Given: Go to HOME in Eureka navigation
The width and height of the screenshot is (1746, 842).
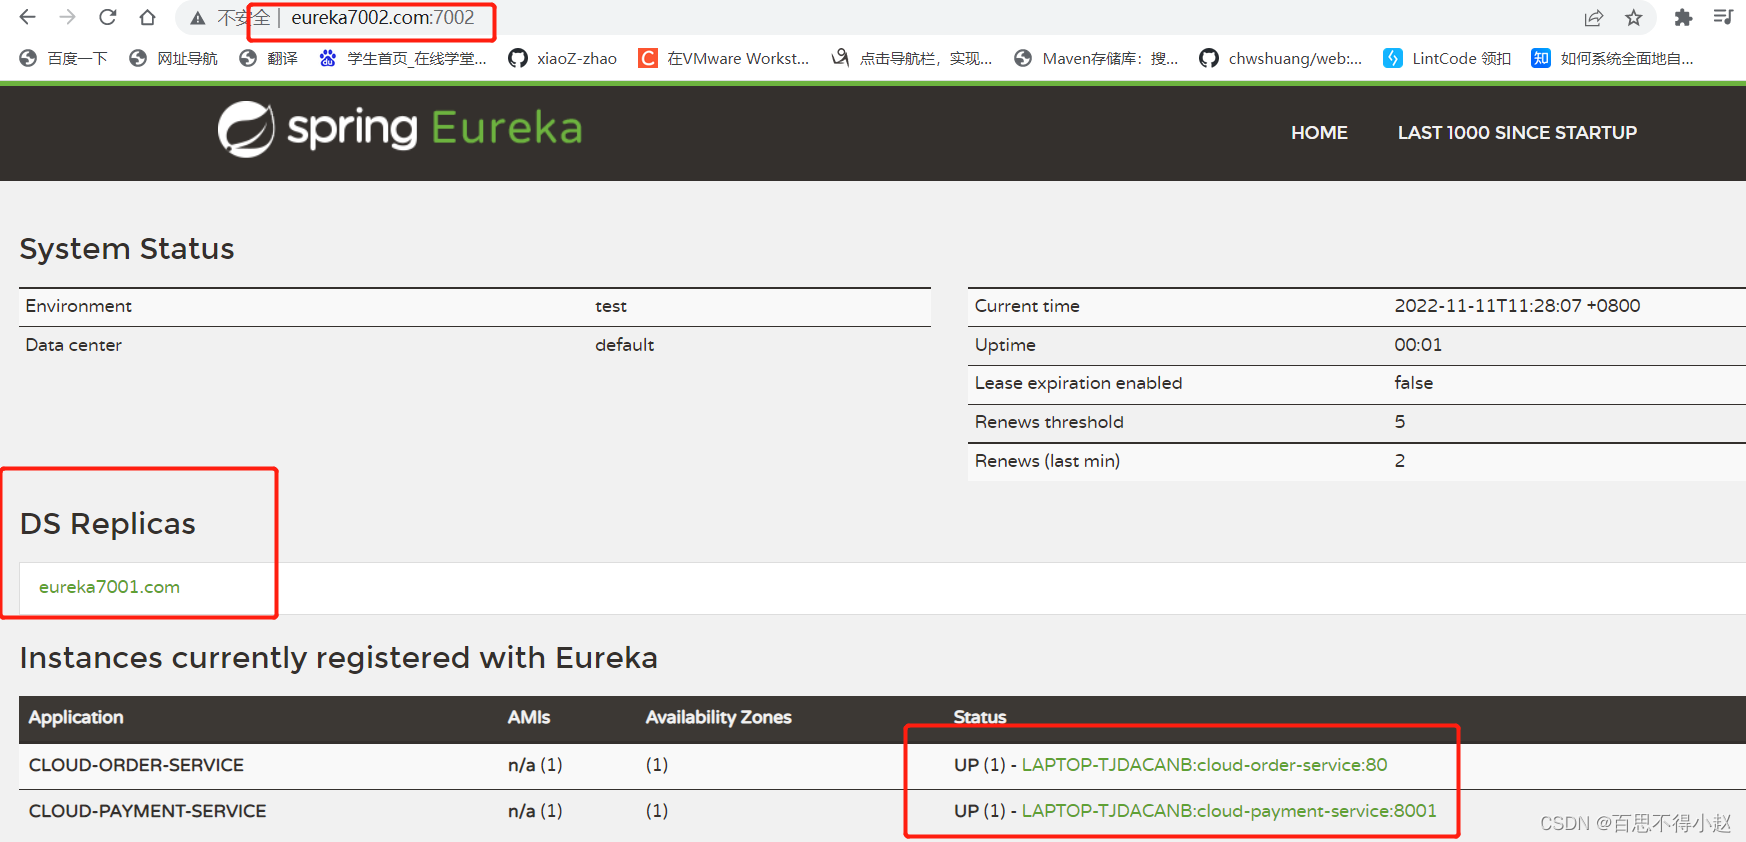Looking at the screenshot, I should [1319, 132].
